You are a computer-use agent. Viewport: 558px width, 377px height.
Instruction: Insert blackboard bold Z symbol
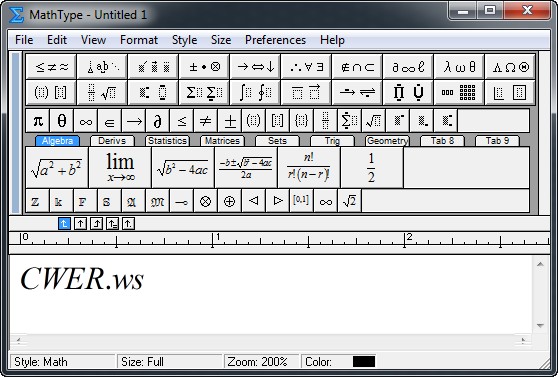point(38,201)
